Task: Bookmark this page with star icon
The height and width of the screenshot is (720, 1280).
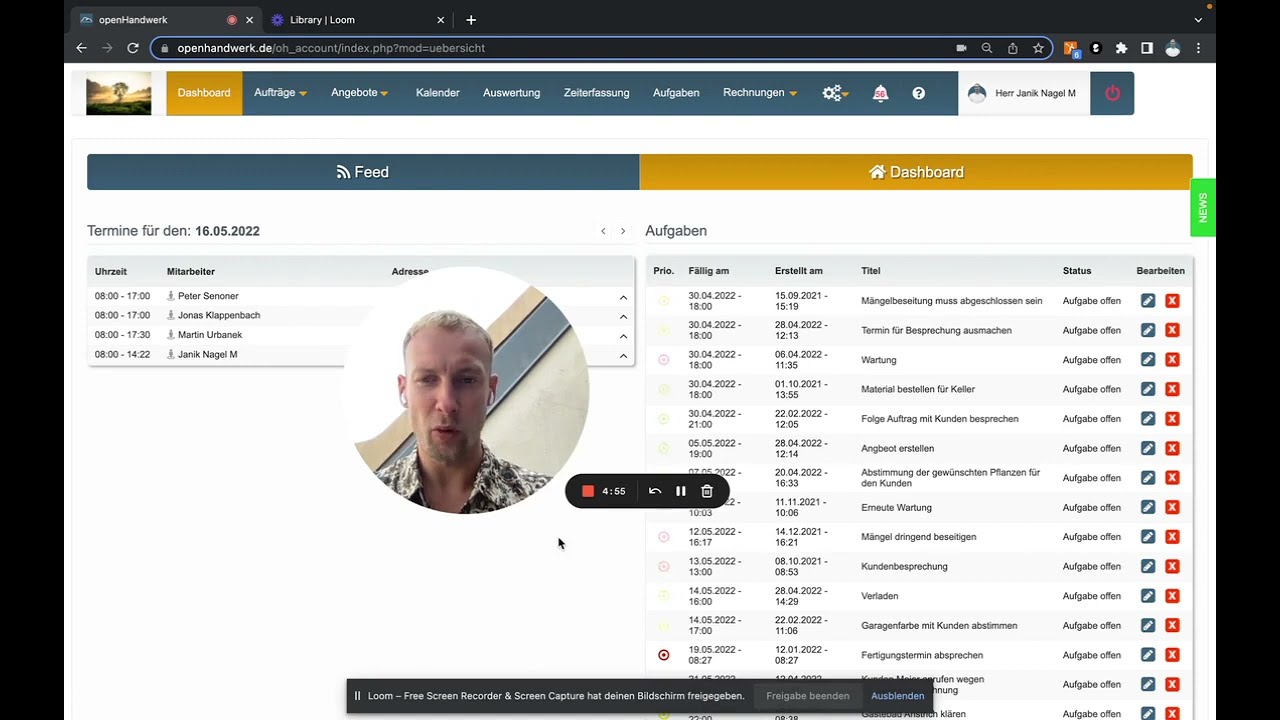Action: [x=1038, y=48]
